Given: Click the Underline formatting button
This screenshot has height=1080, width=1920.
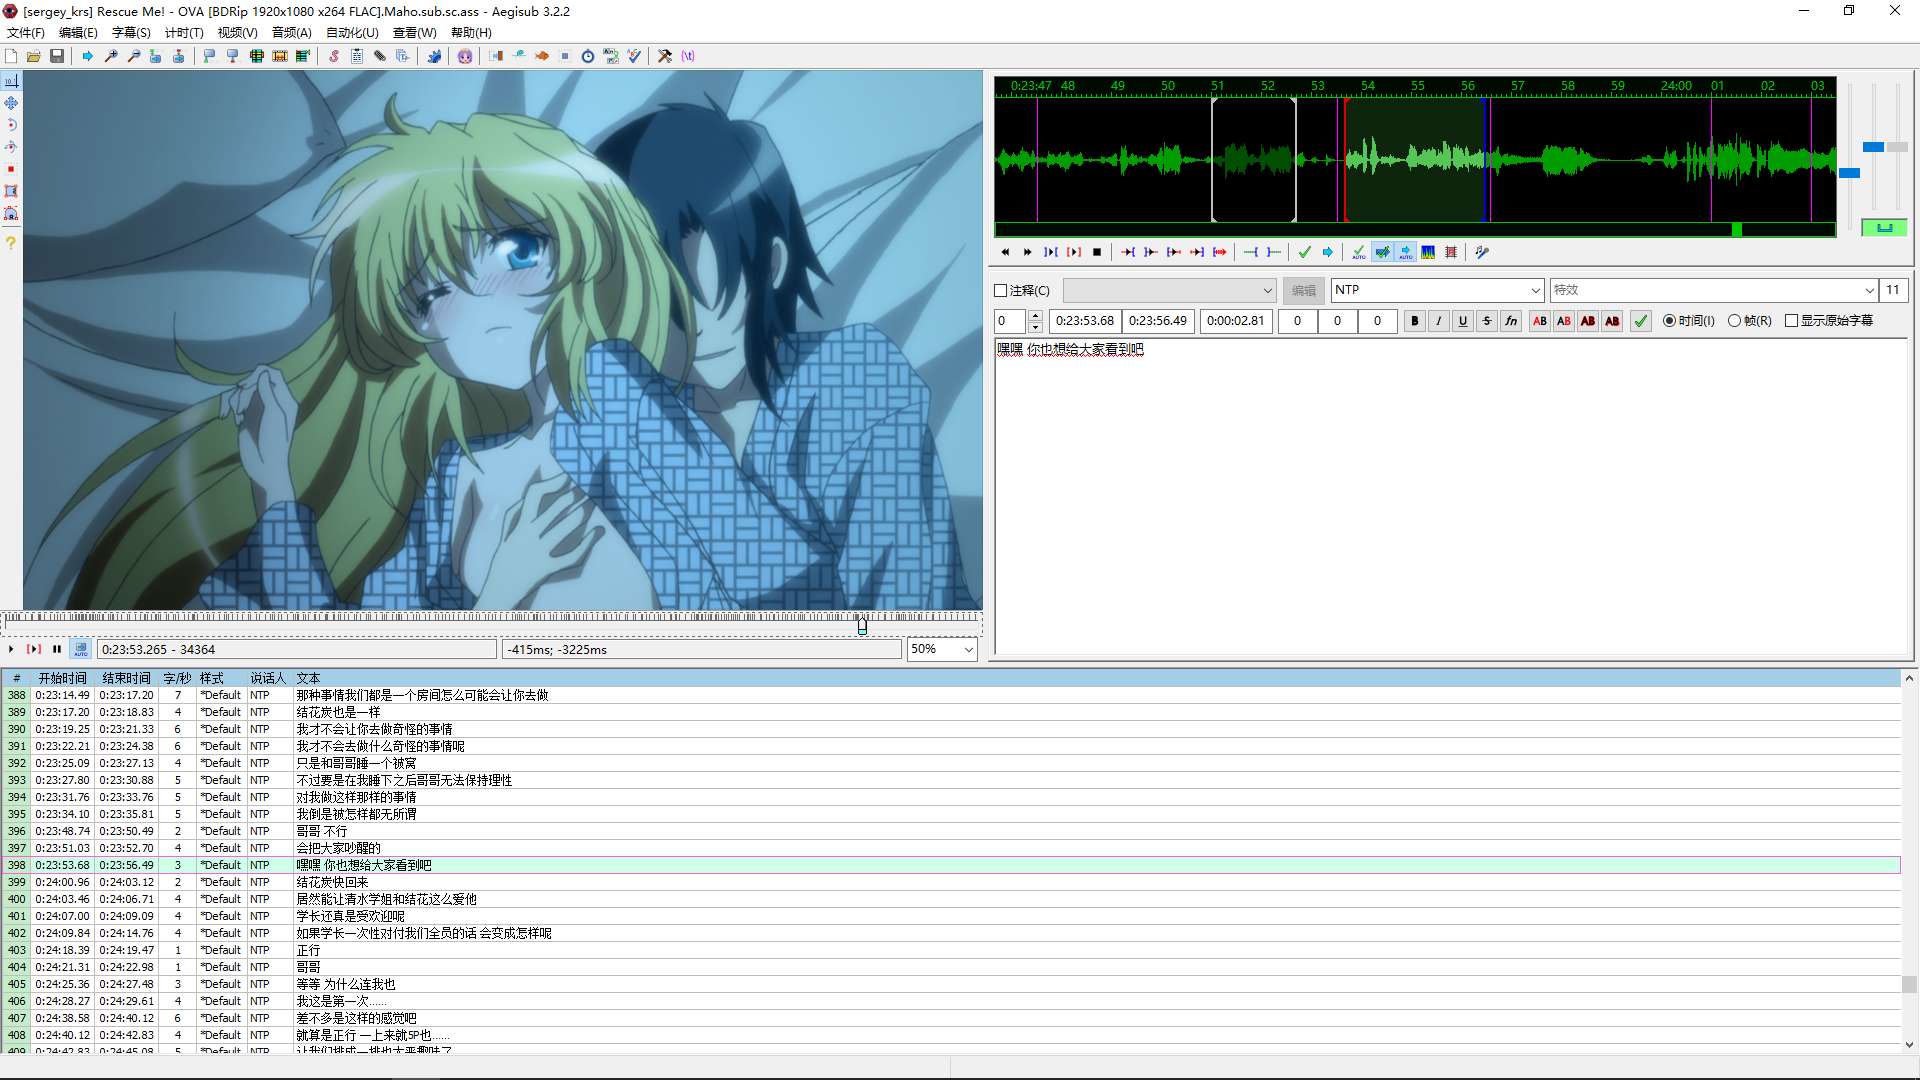Looking at the screenshot, I should point(1462,321).
